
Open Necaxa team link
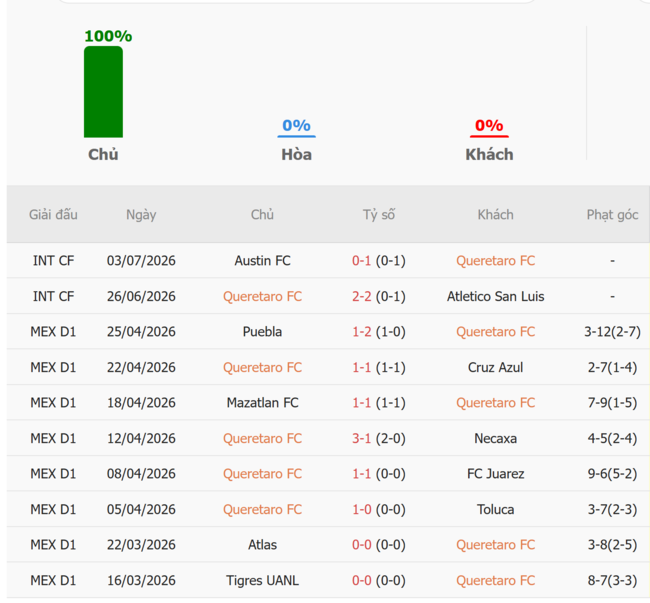[495, 438]
